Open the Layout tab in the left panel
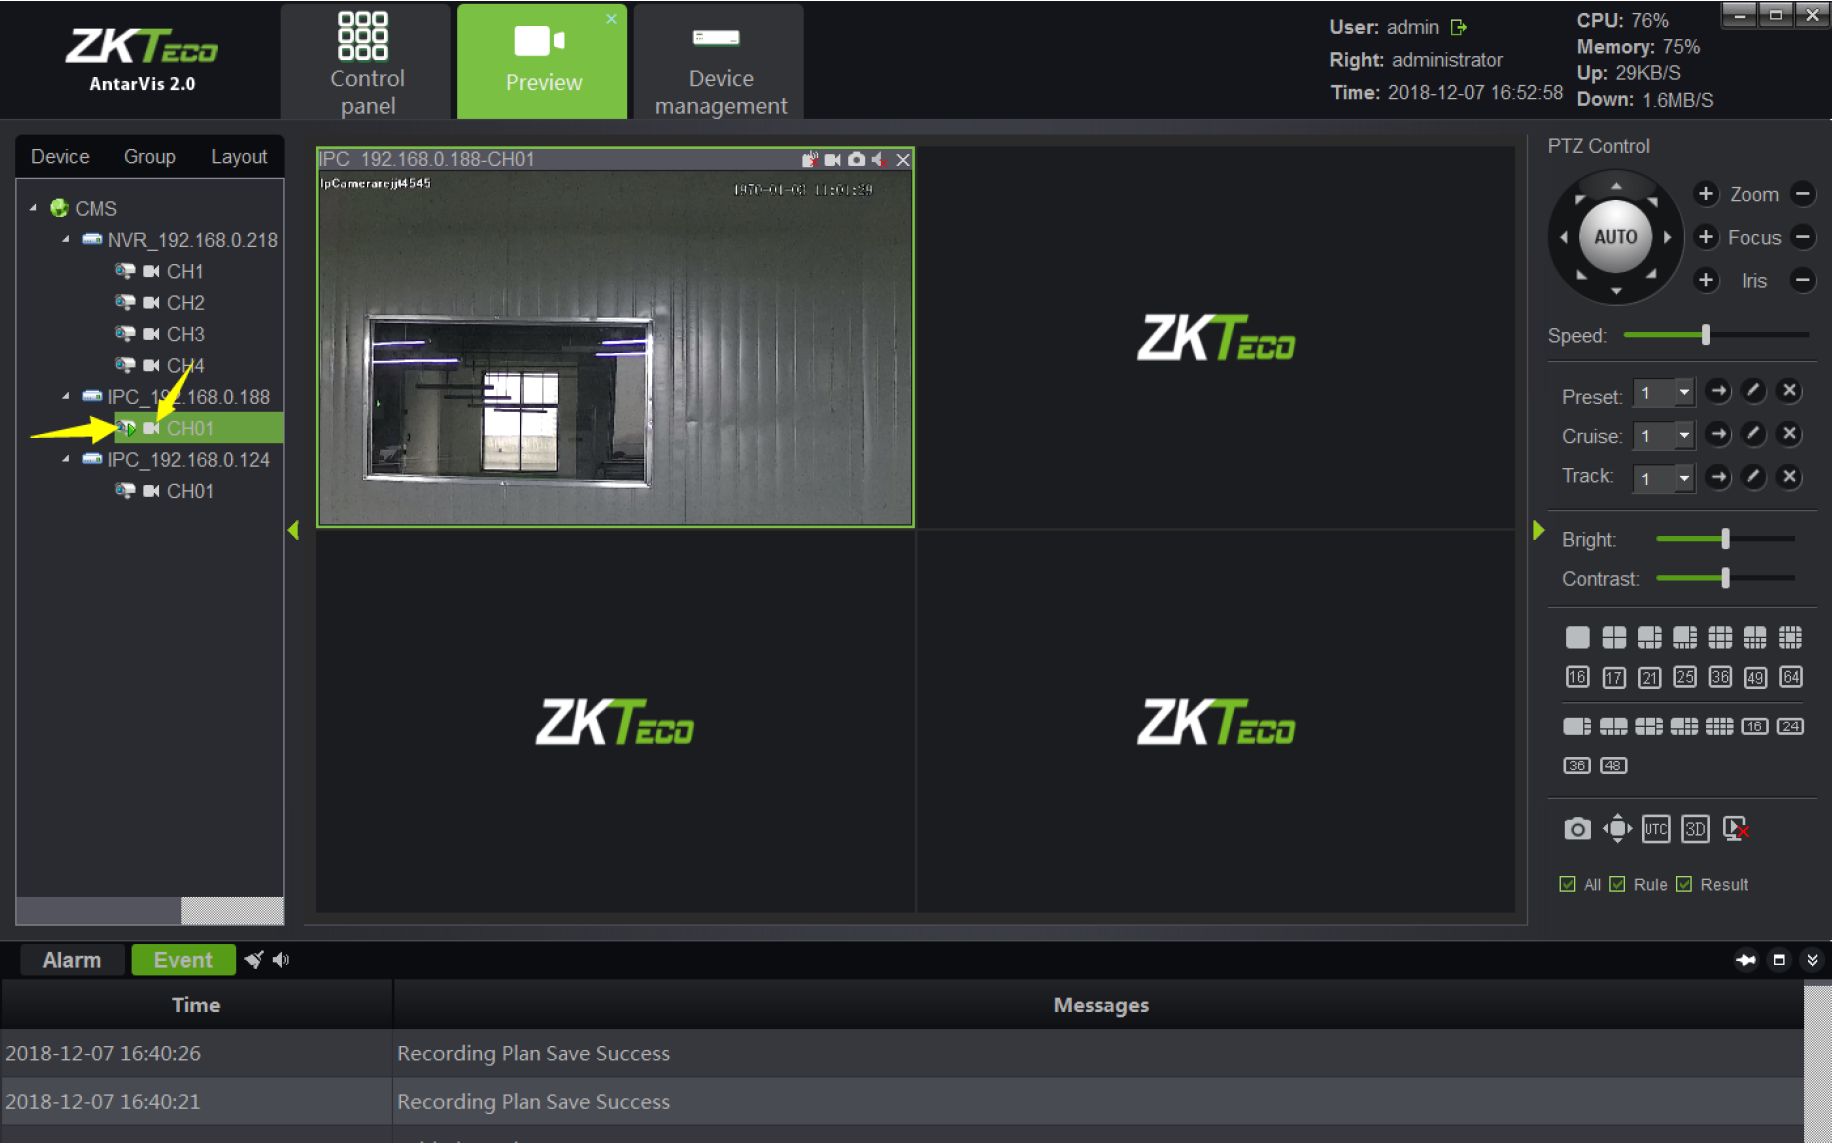The height and width of the screenshot is (1144, 1832). 238,157
